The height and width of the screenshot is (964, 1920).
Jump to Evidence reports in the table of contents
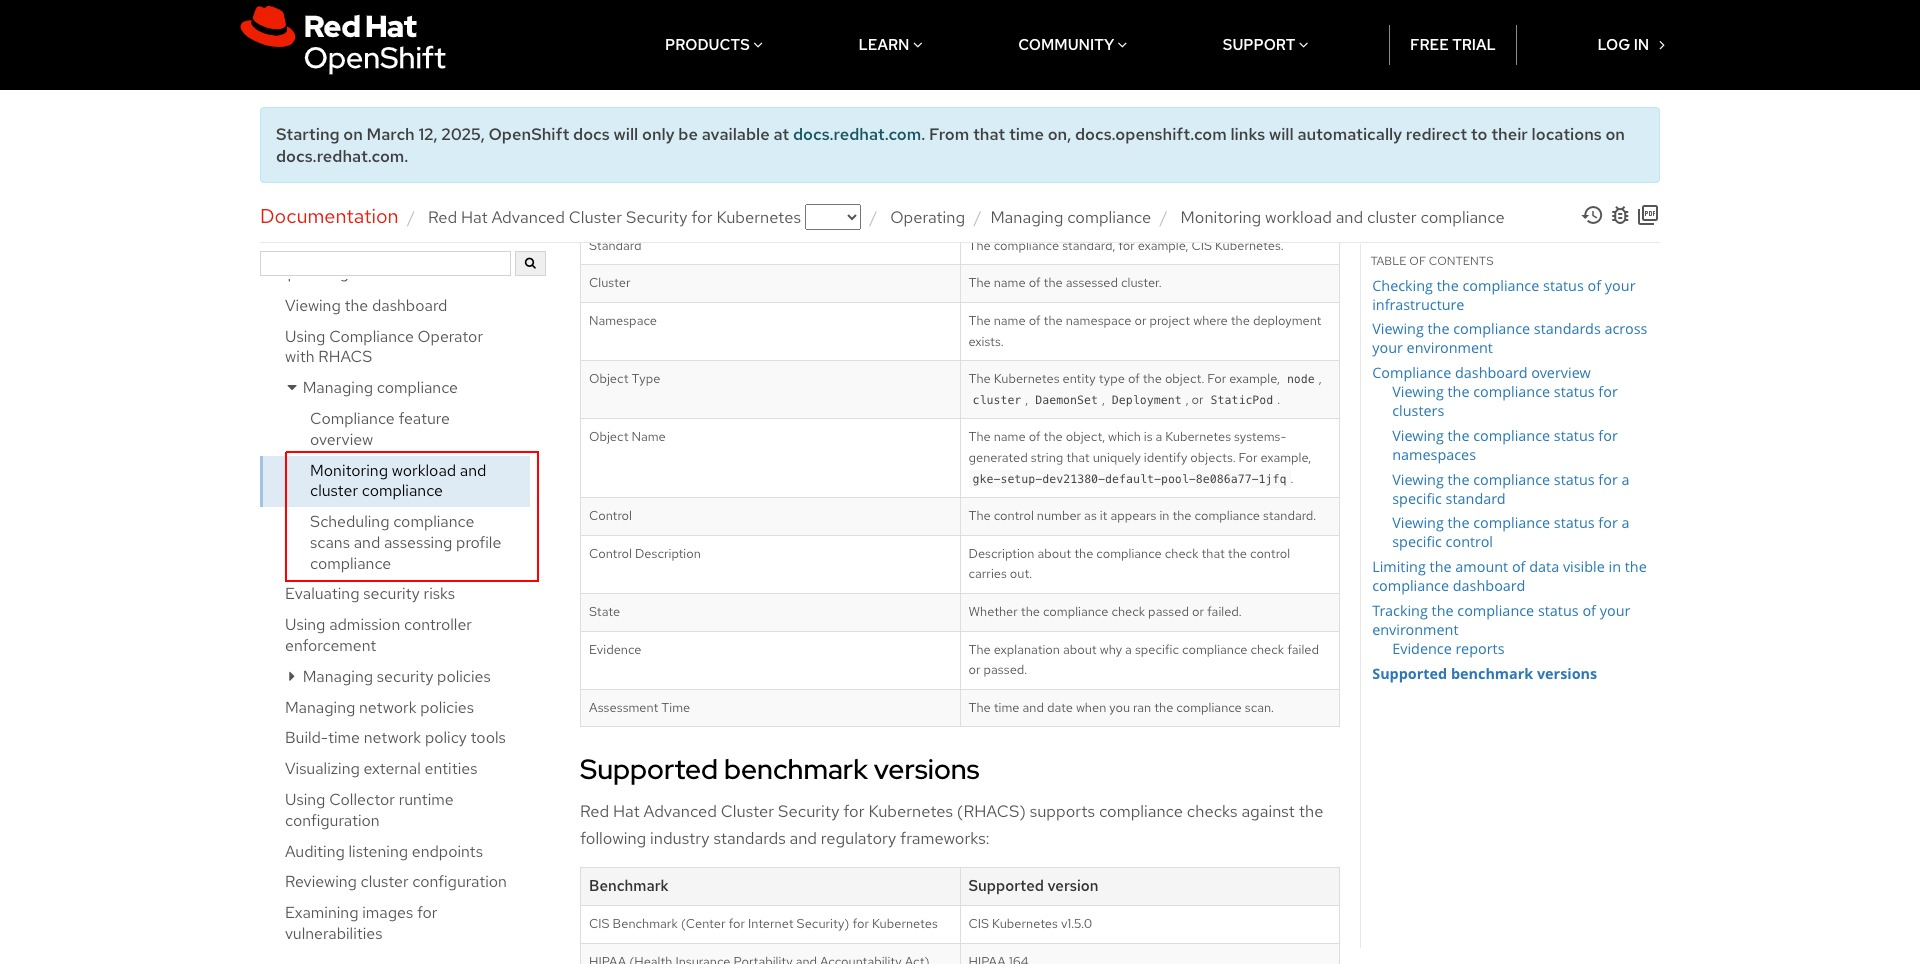[1448, 649]
